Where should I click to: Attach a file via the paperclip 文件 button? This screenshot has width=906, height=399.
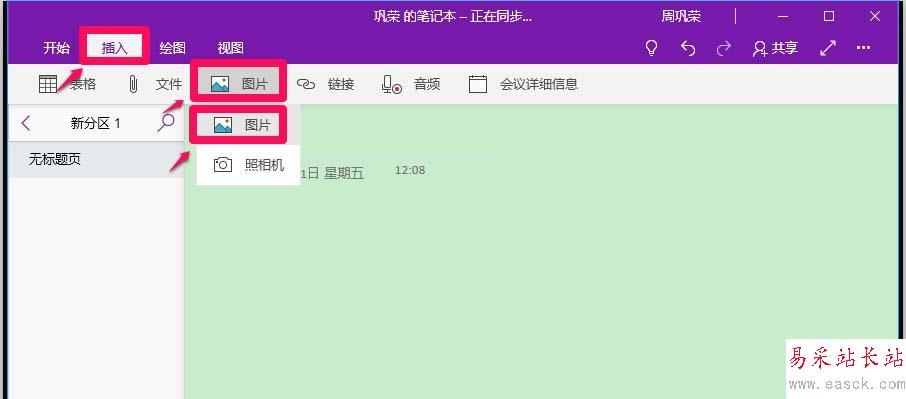tap(154, 84)
